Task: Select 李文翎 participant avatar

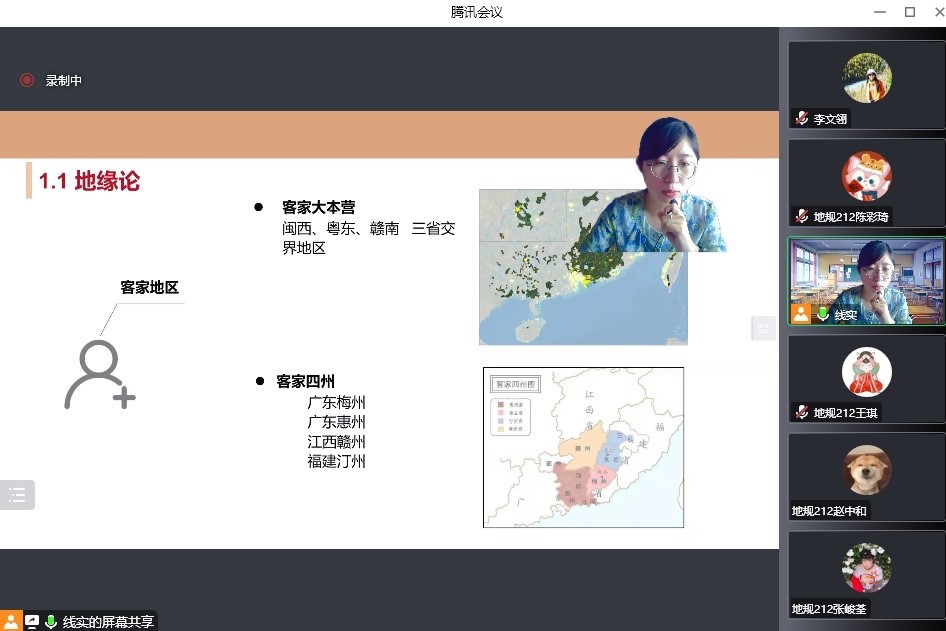Action: (866, 78)
